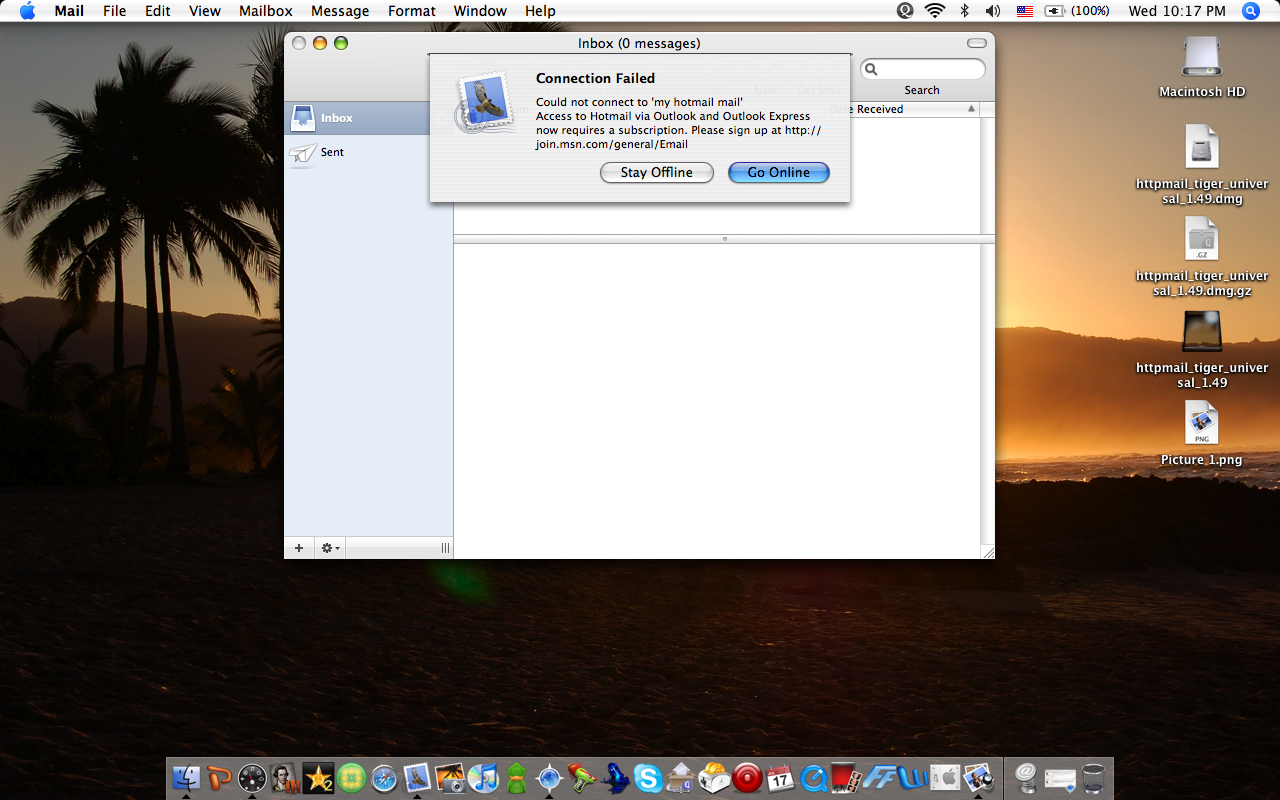Open the blue compass app in the Dock
Screen dimensions: 1280x800
coord(549,778)
